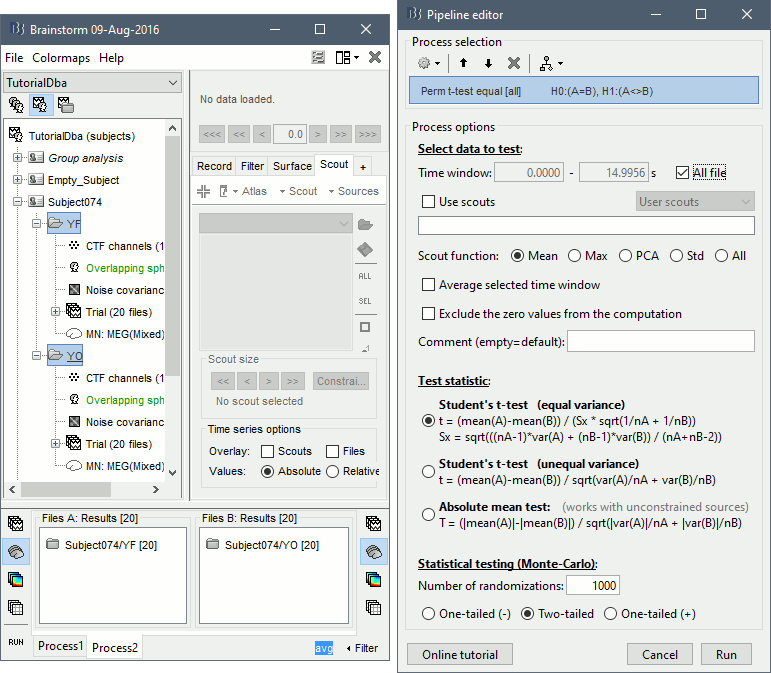Select Student's t-test unequal variance option
Screen dimensions: 771x673
429,470
